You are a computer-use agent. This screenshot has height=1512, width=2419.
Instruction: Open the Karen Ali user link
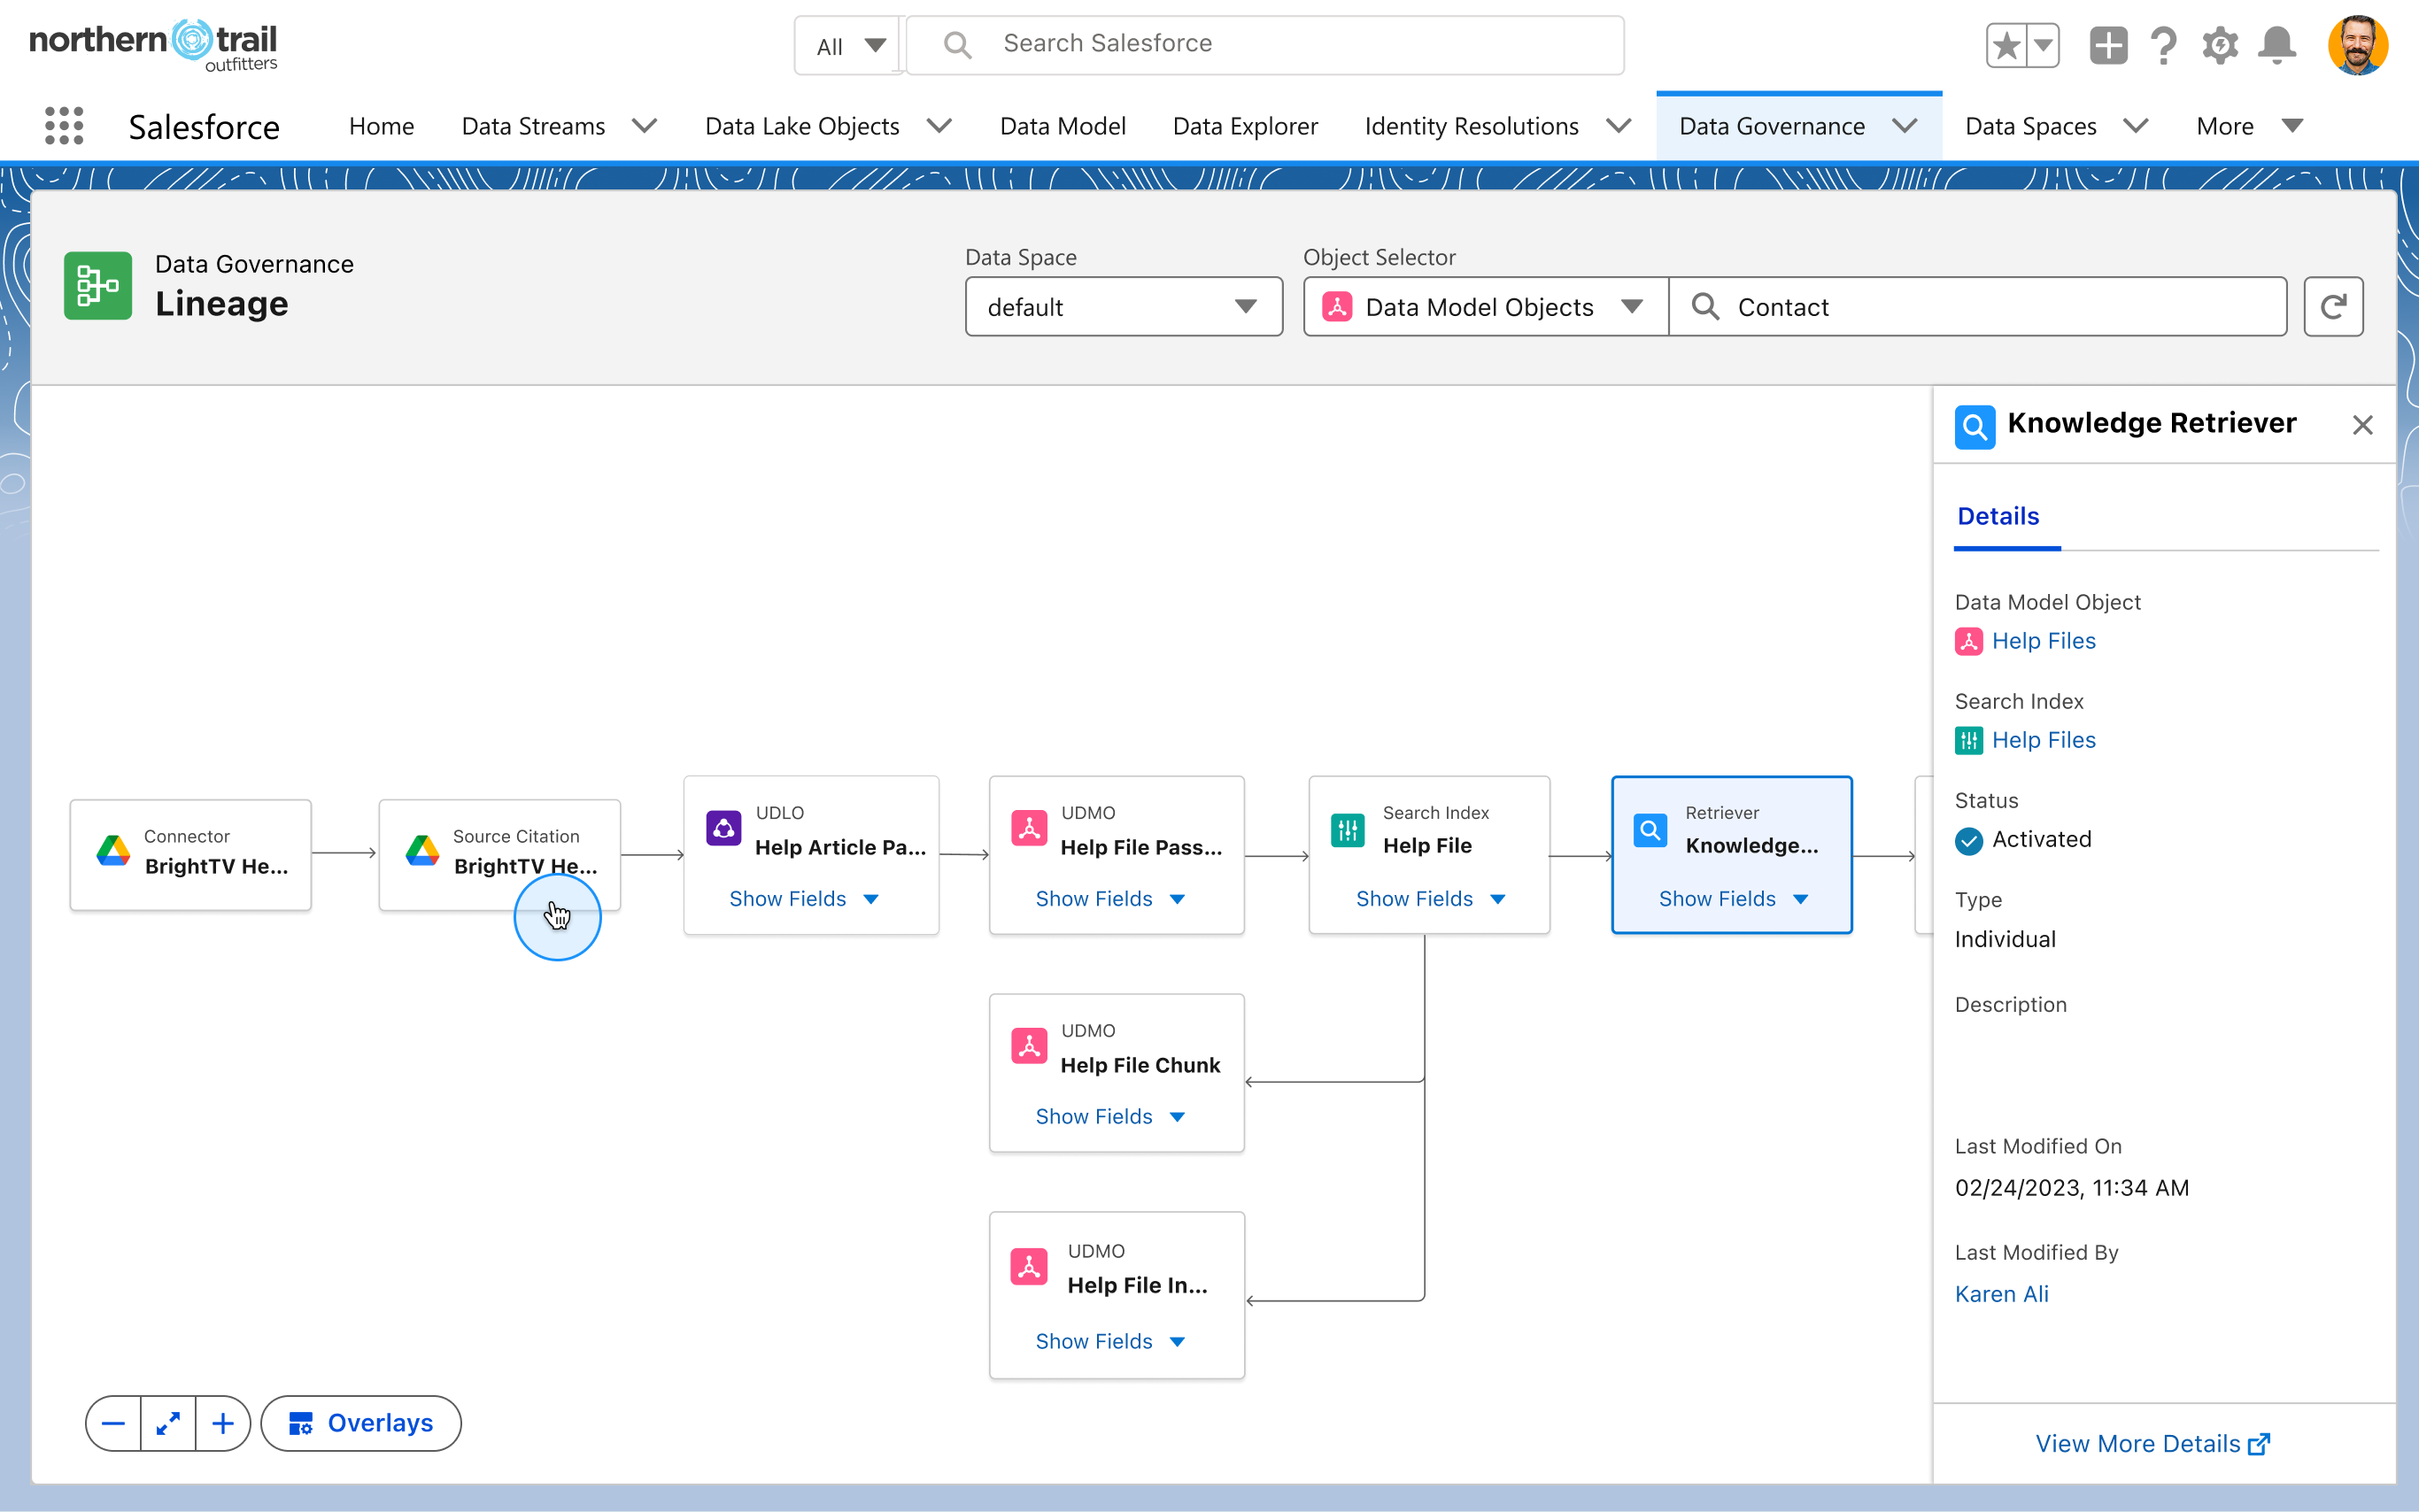click(2001, 1294)
